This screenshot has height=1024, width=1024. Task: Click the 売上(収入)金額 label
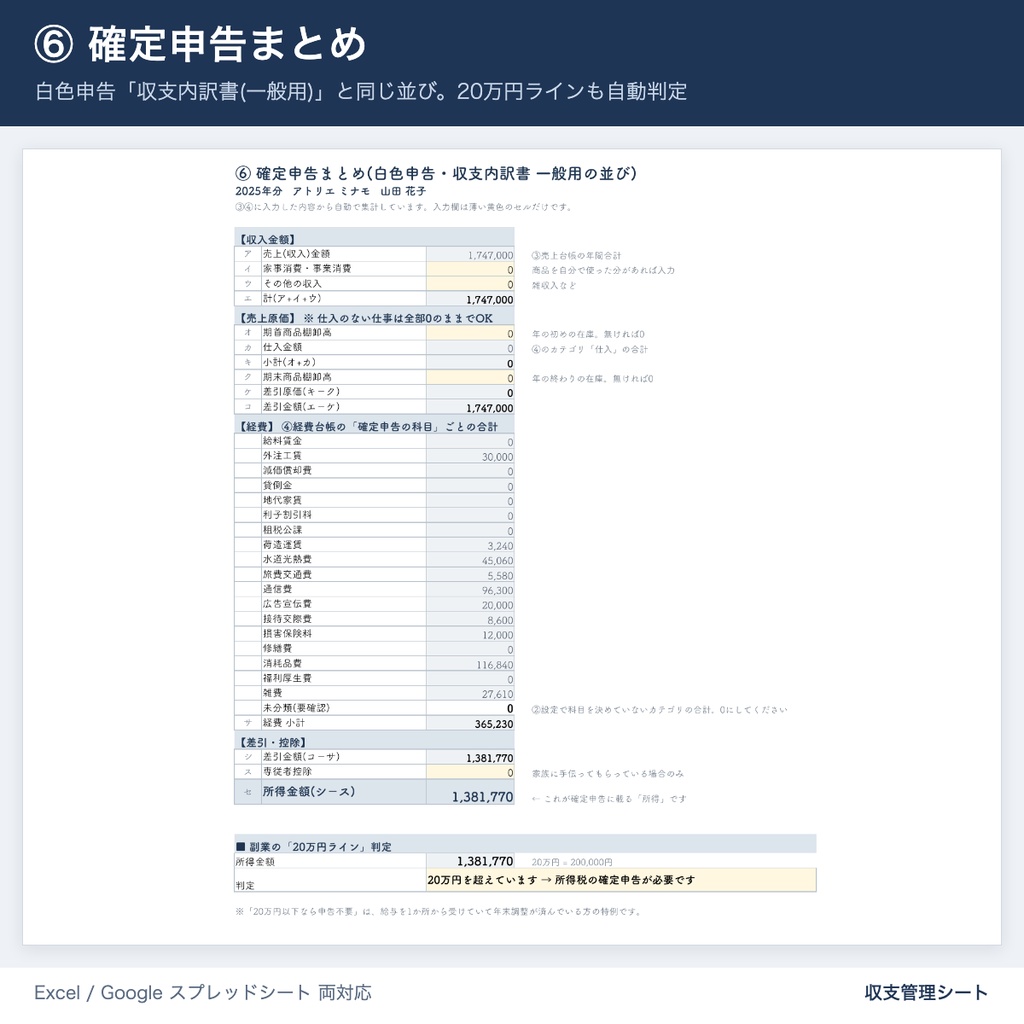click(x=296, y=254)
